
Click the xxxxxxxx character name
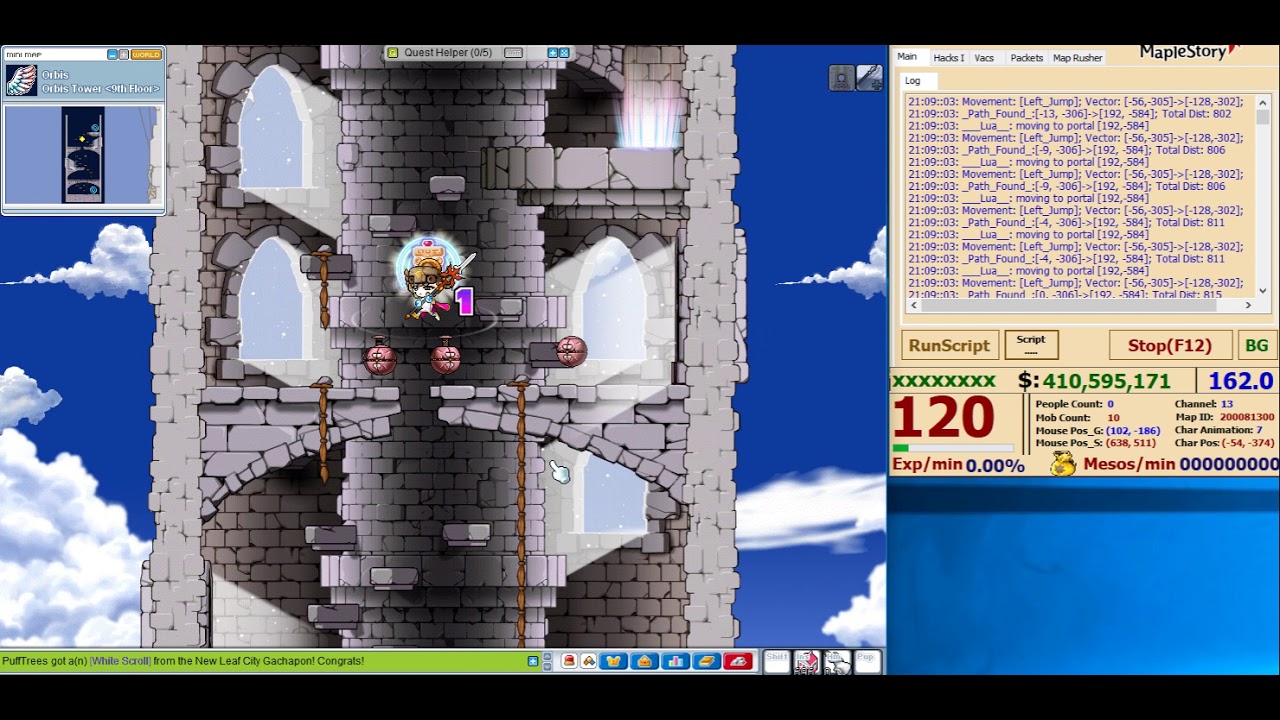point(943,381)
